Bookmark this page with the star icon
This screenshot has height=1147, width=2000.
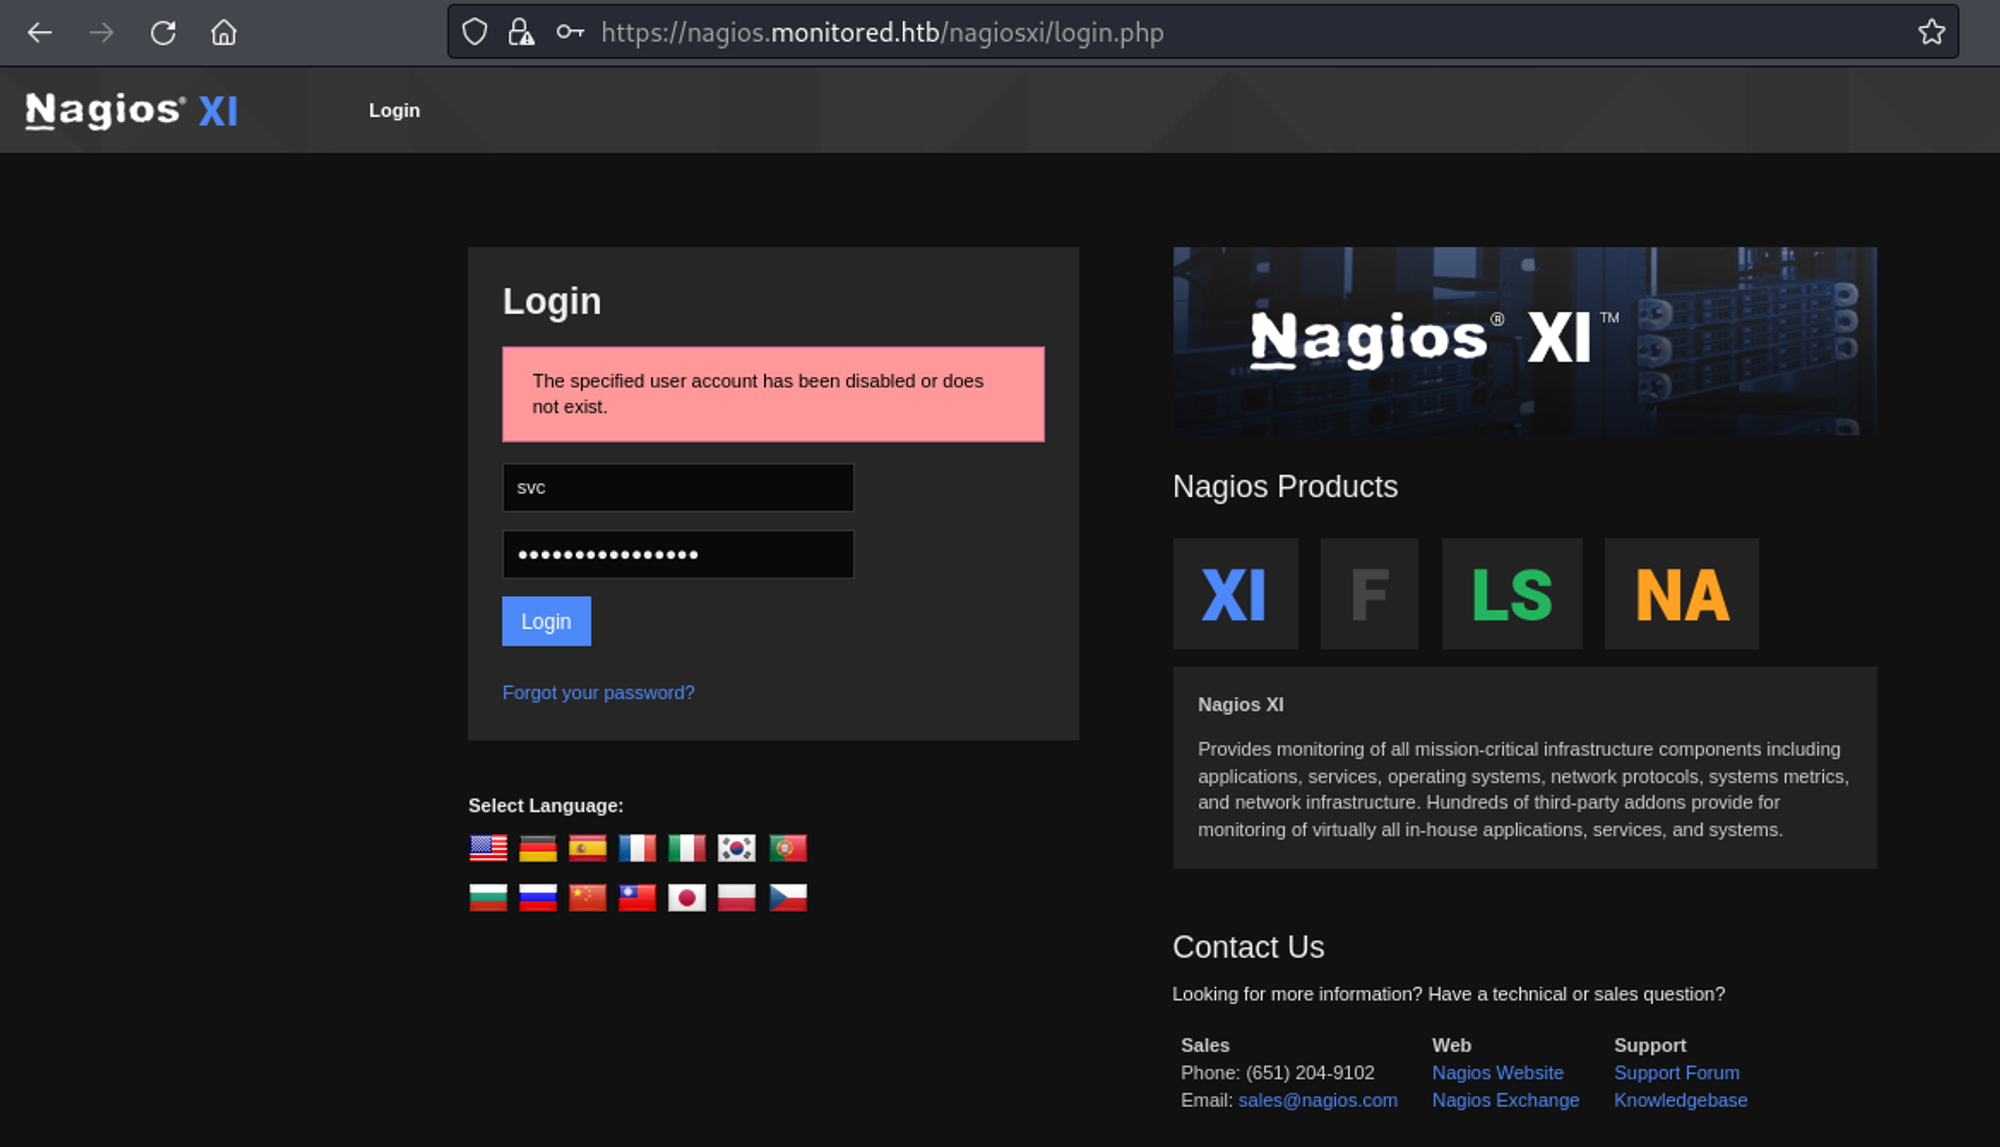click(x=1931, y=32)
